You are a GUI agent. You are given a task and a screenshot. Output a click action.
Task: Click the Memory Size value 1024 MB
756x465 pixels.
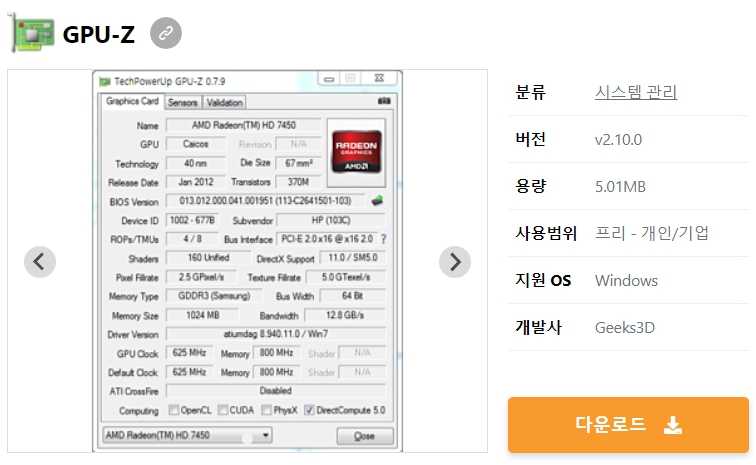pyautogui.click(x=202, y=315)
